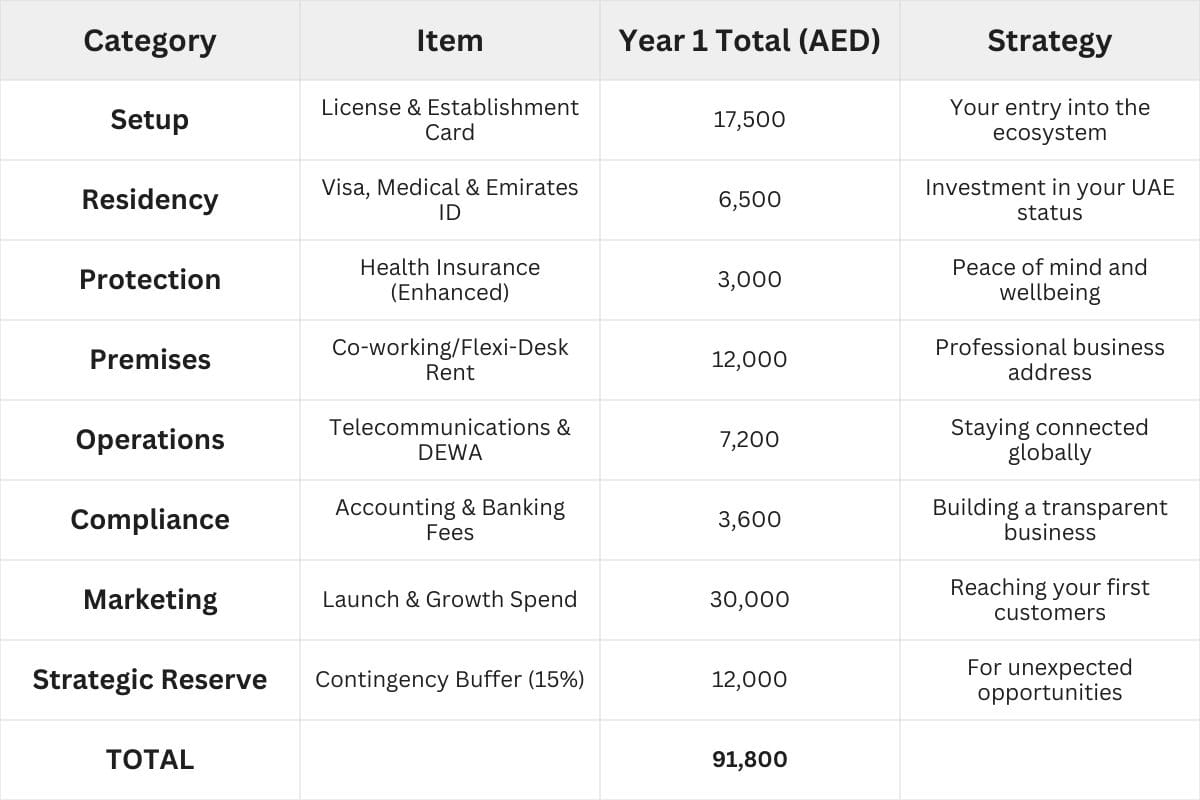The height and width of the screenshot is (800, 1200).
Task: Click the Residency category cell
Action: [x=149, y=200]
